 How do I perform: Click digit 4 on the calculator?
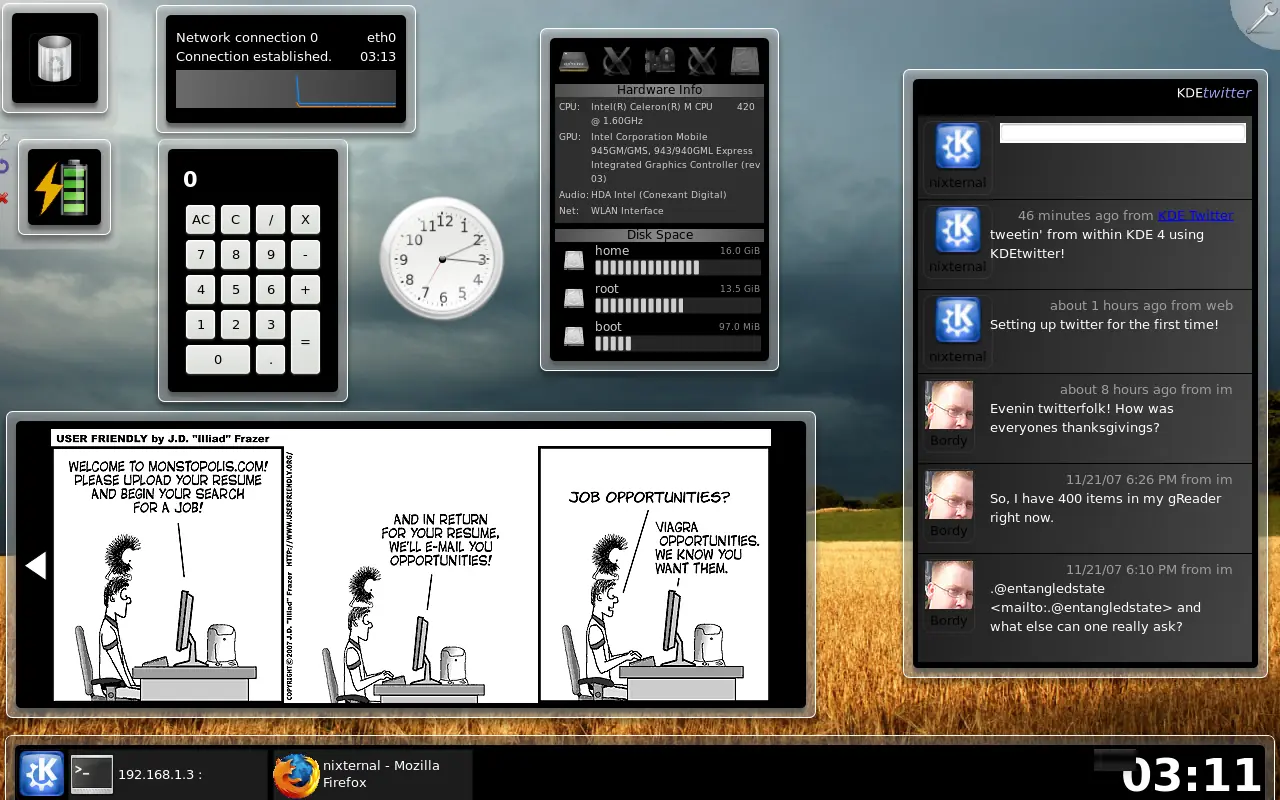[201, 290]
